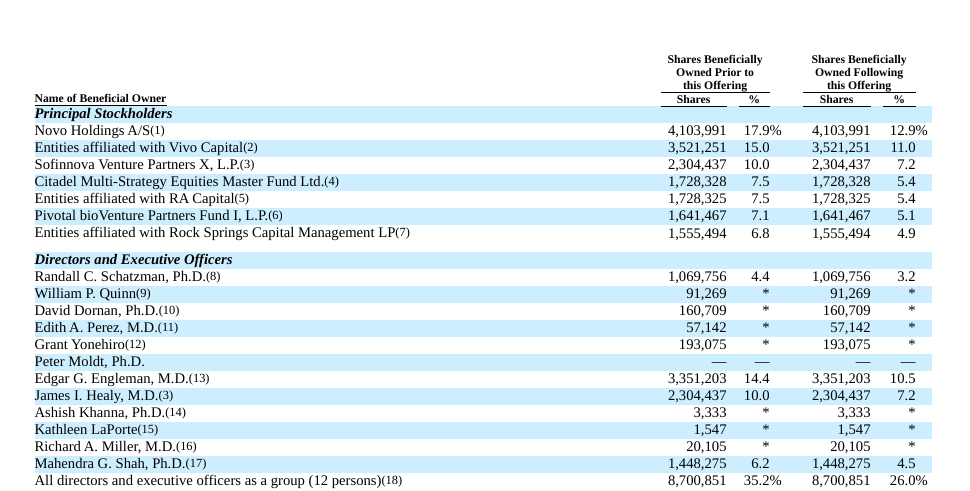Click Pivotal bioVenture Partners Fund I name
This screenshot has height=491, width=970.
coord(151,216)
